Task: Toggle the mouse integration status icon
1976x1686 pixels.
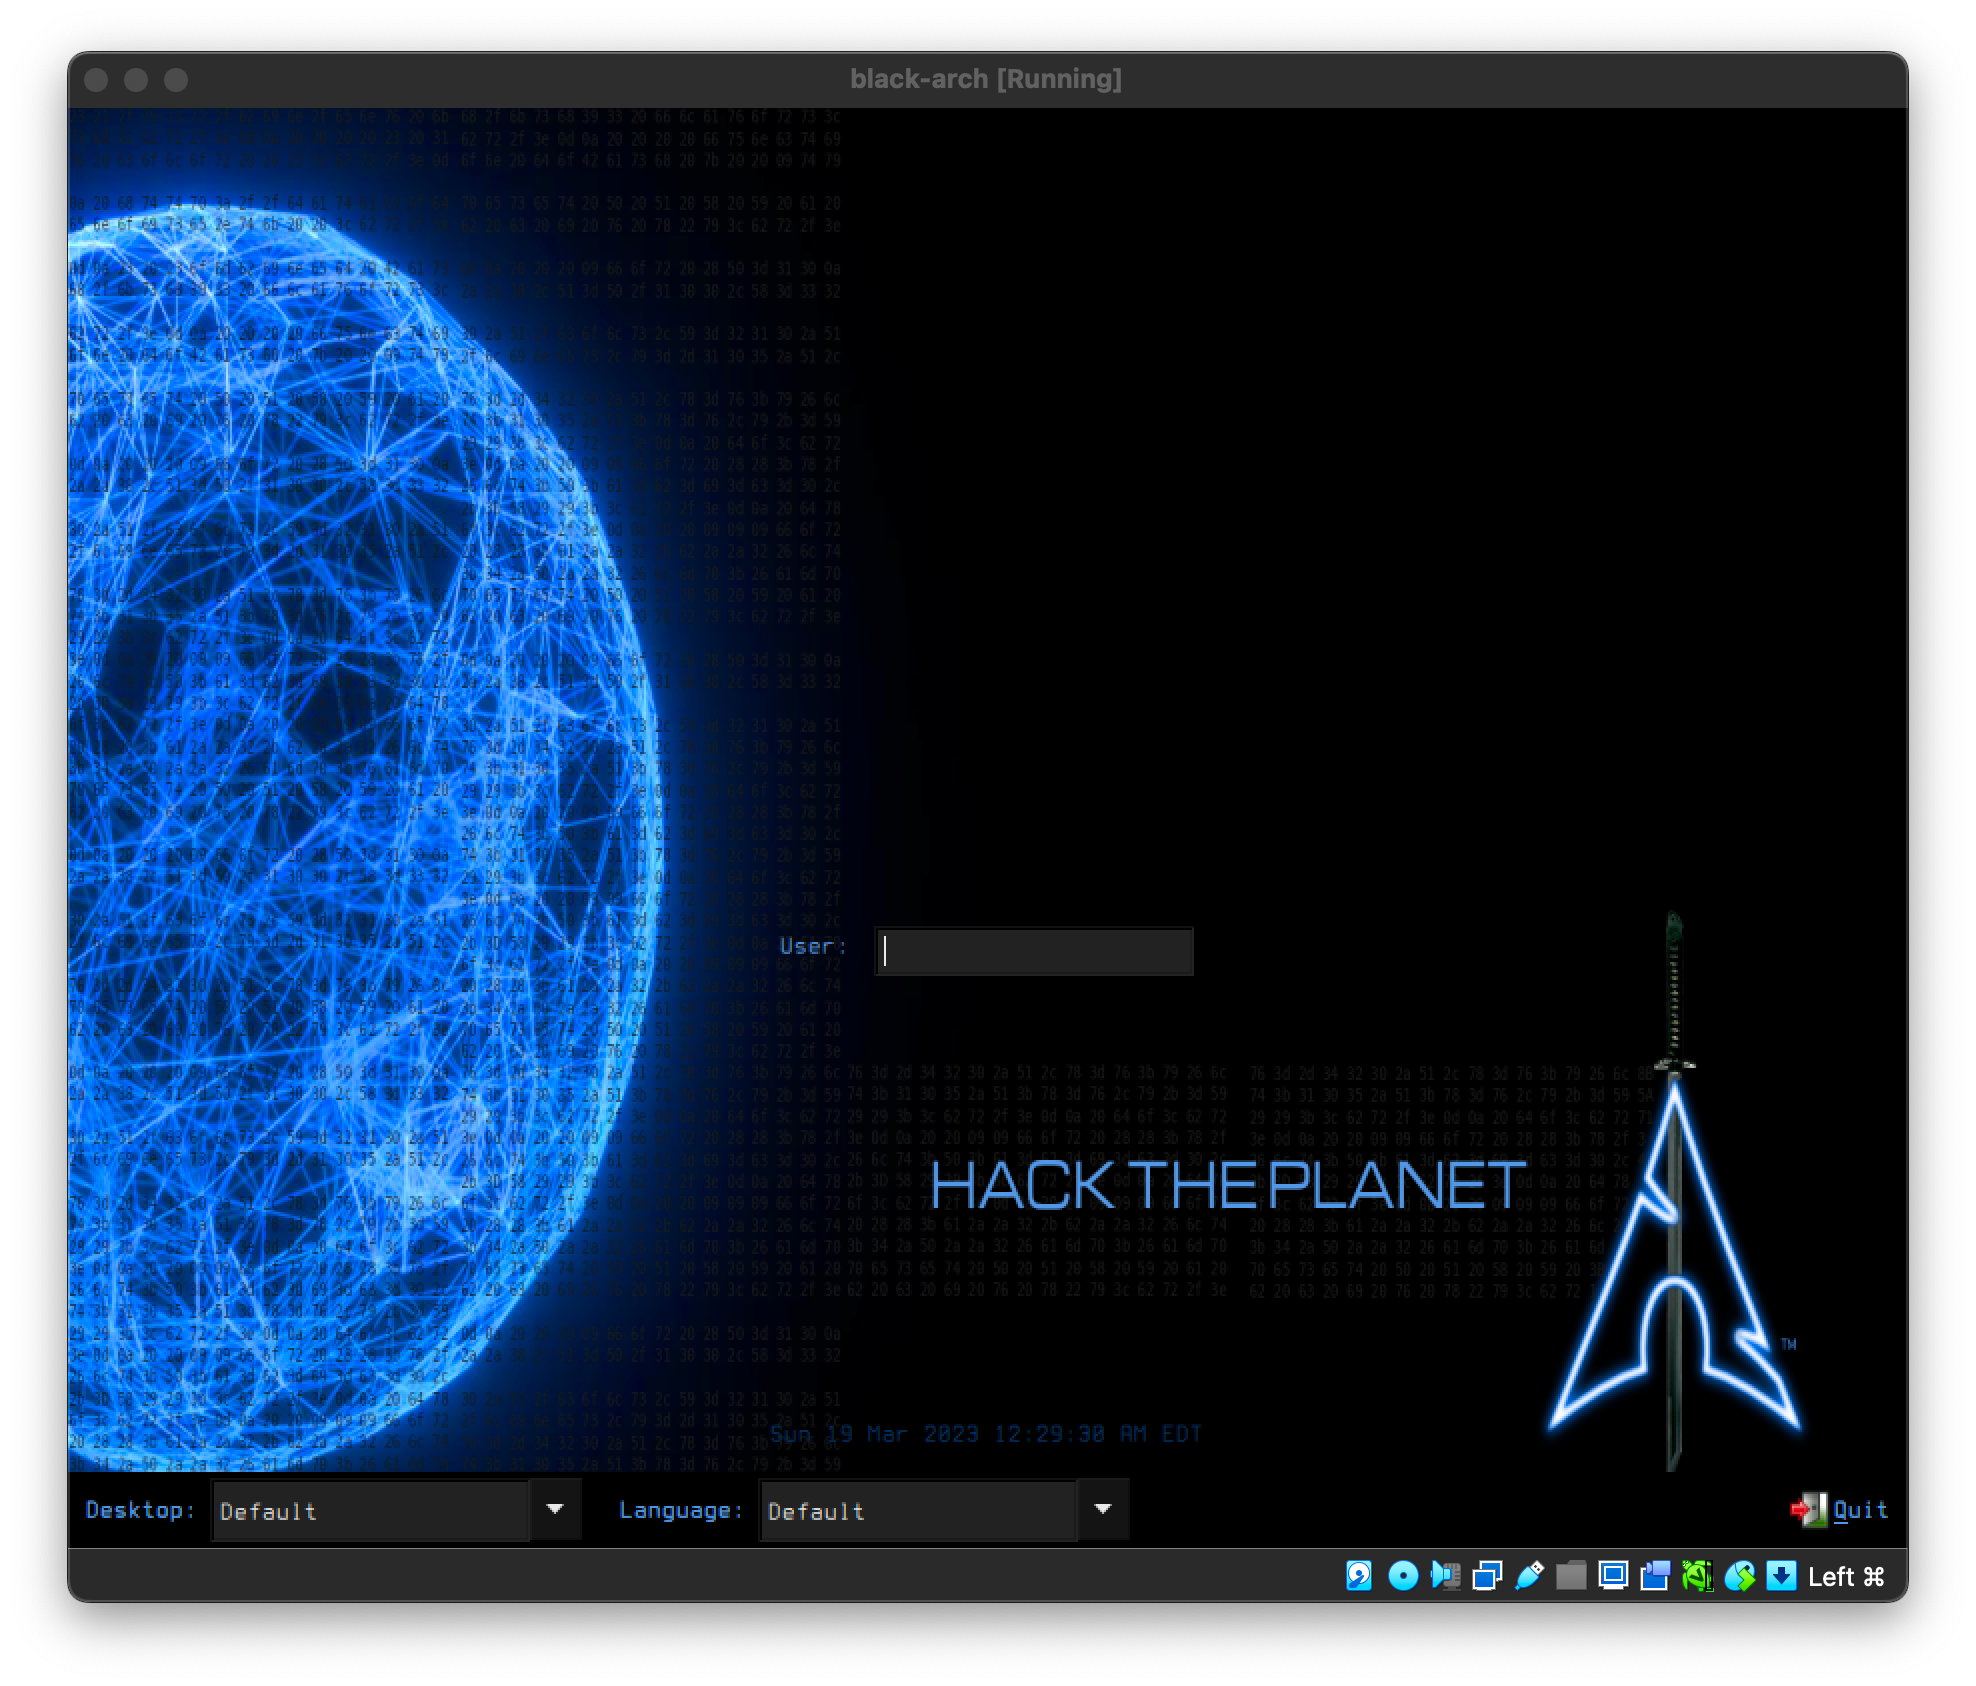Action: pos(1739,1576)
